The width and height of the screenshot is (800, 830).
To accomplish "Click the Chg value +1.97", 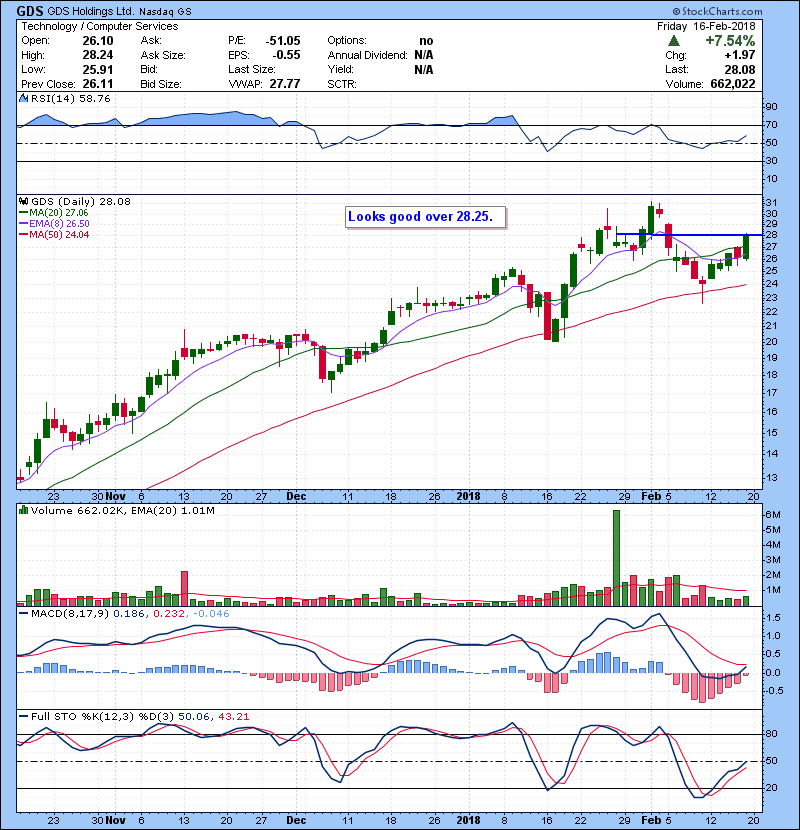I will 740,55.
